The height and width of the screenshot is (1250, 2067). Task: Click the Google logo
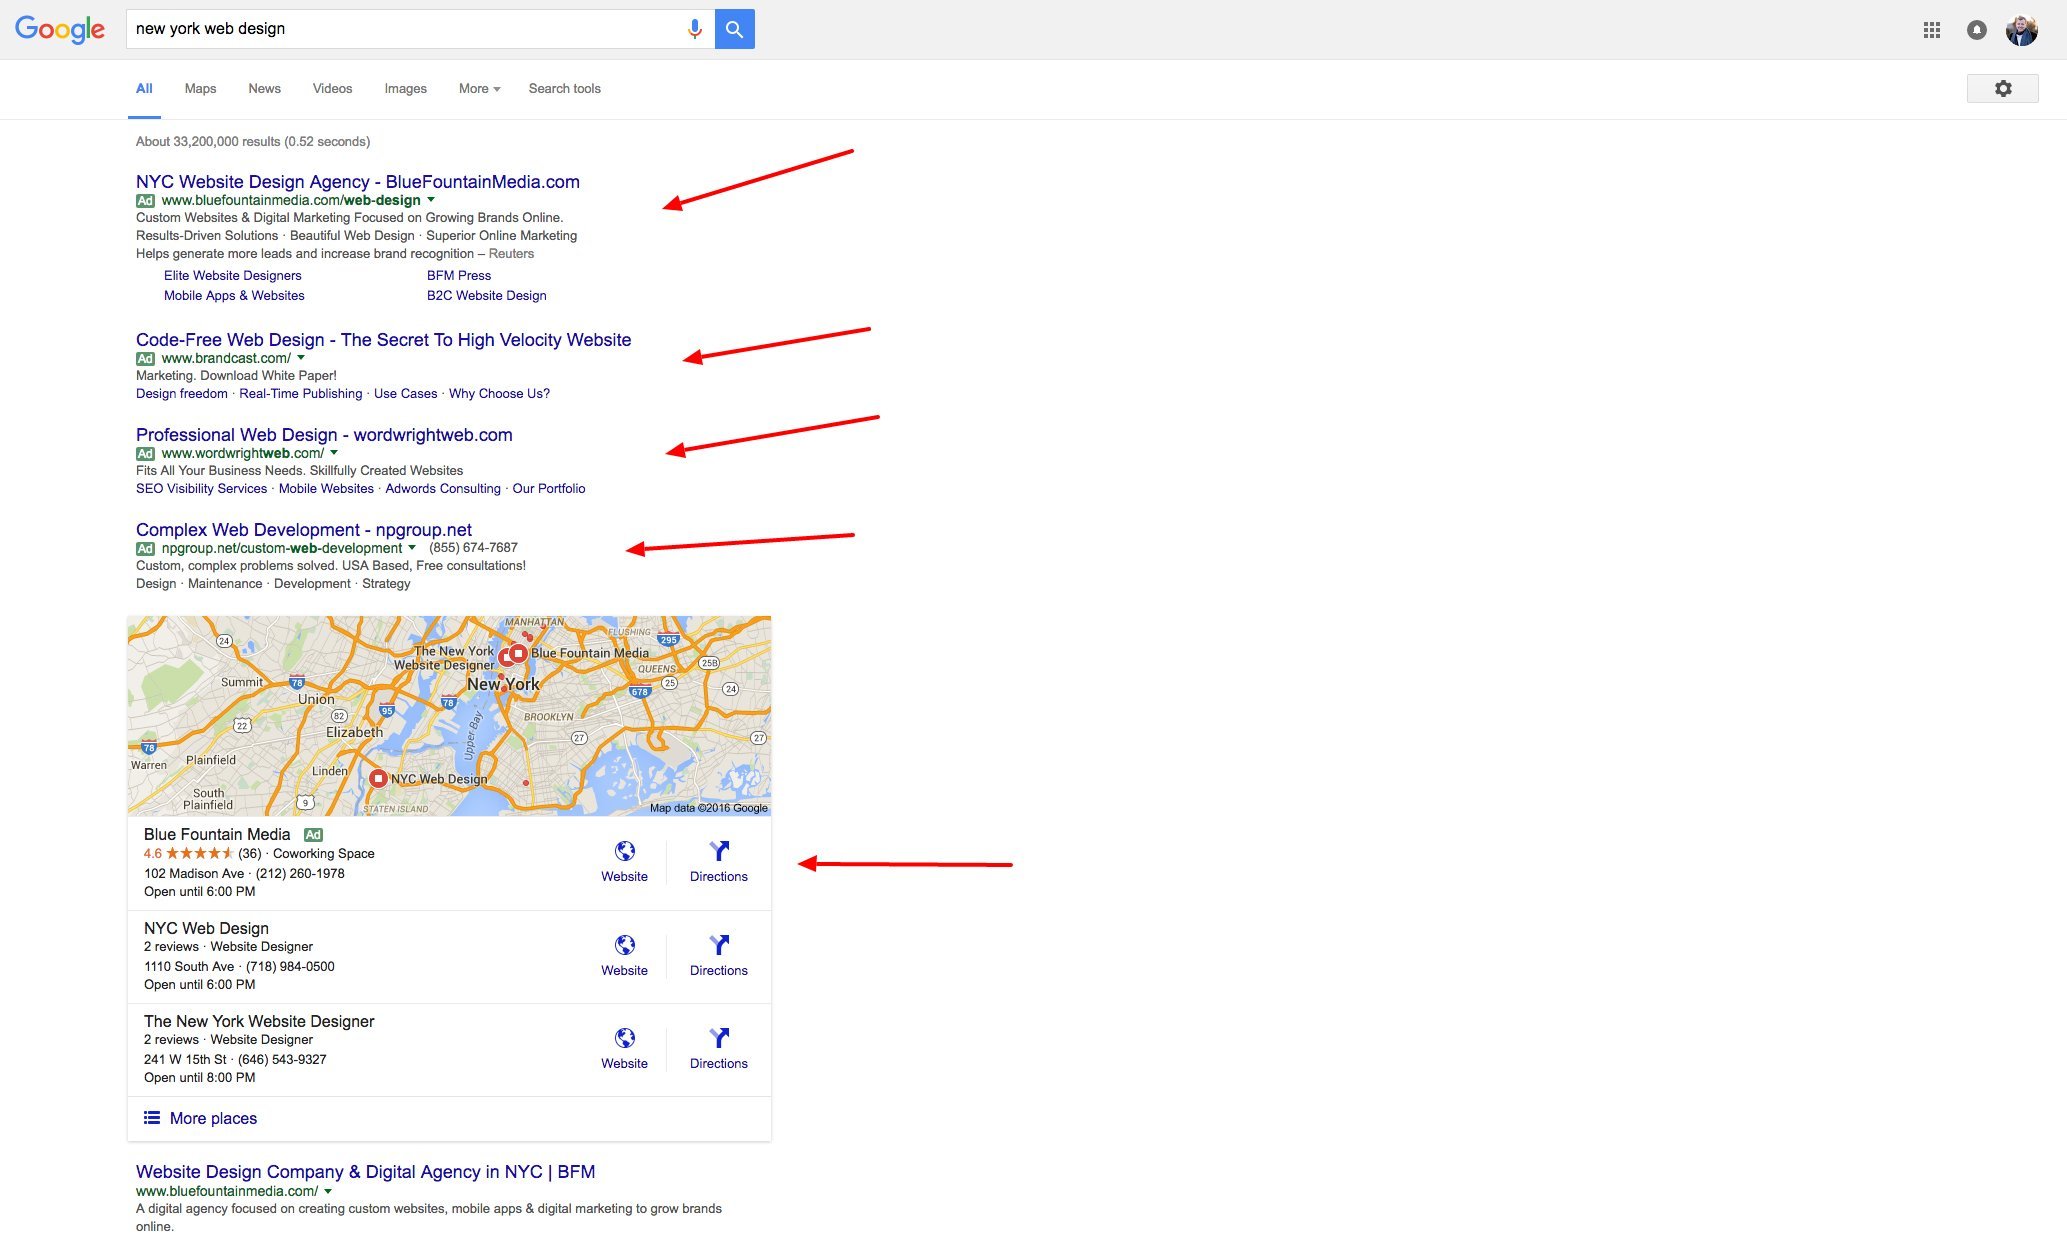(60, 29)
